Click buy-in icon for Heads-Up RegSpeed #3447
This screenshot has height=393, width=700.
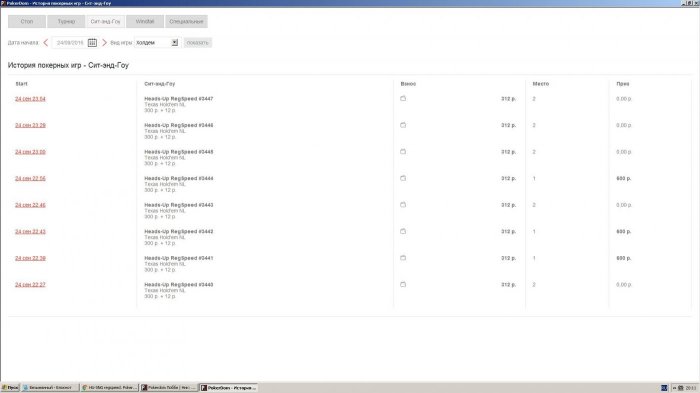(403, 98)
